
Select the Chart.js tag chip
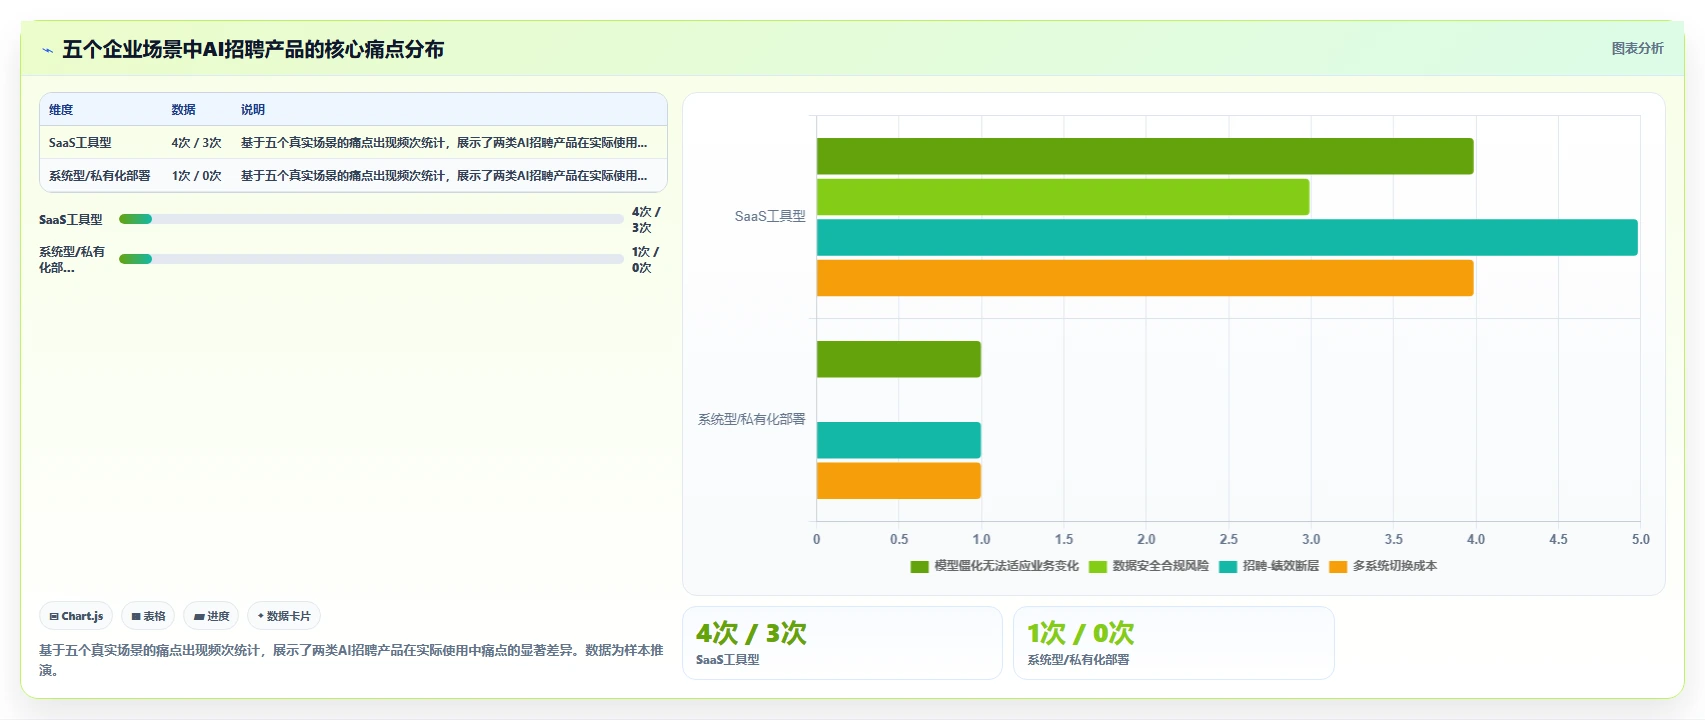tap(76, 616)
